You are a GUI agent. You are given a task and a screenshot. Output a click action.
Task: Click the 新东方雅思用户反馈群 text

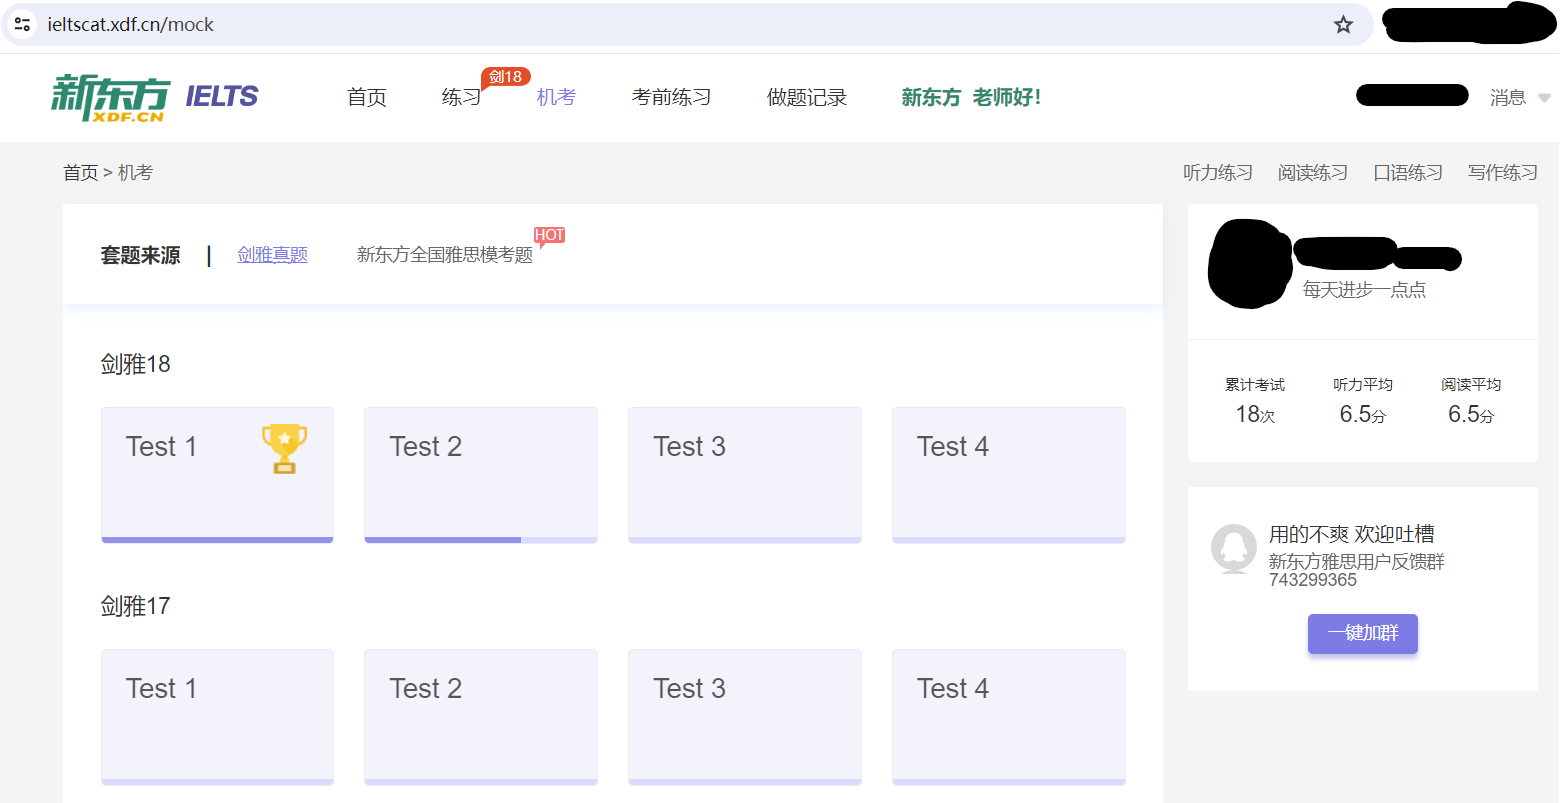point(1357,562)
